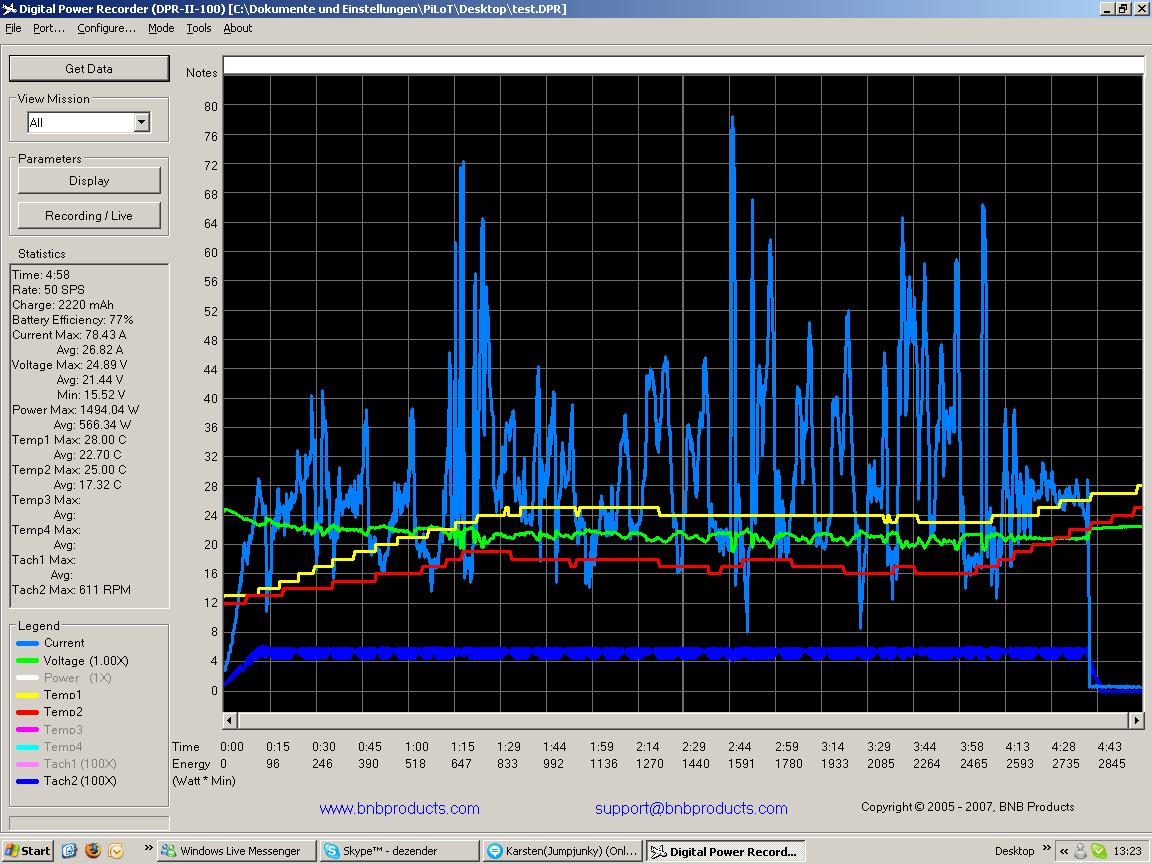This screenshot has height=864, width=1152.
Task: Click the support@bnbproducts.com email link
Action: [x=691, y=808]
